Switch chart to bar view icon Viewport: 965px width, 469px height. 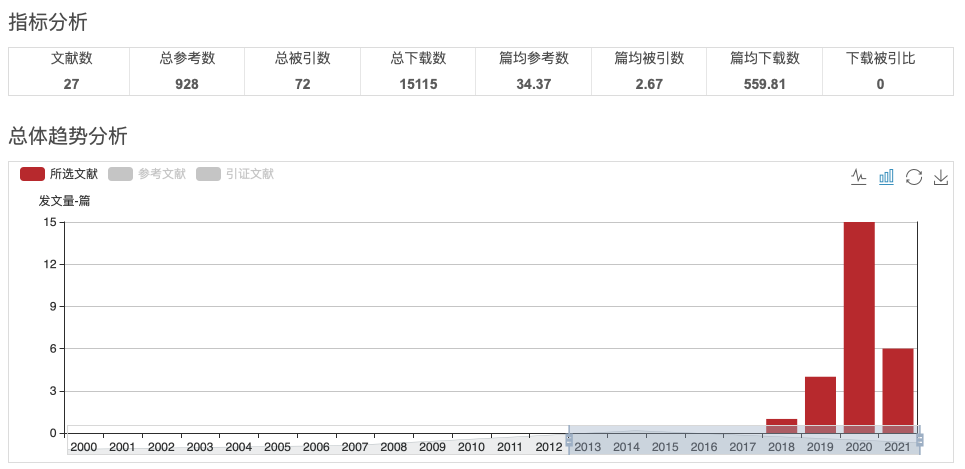pyautogui.click(x=886, y=177)
